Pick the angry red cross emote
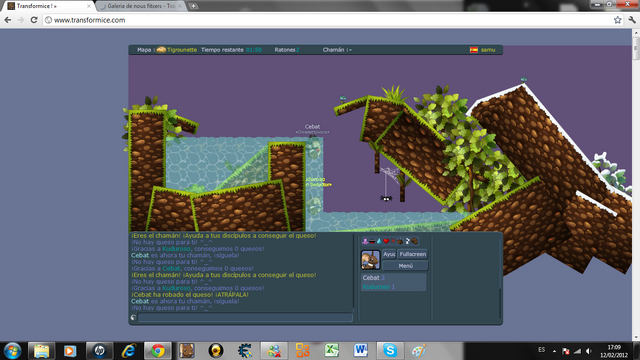Viewport: 640px width, 360px height. tap(393, 241)
